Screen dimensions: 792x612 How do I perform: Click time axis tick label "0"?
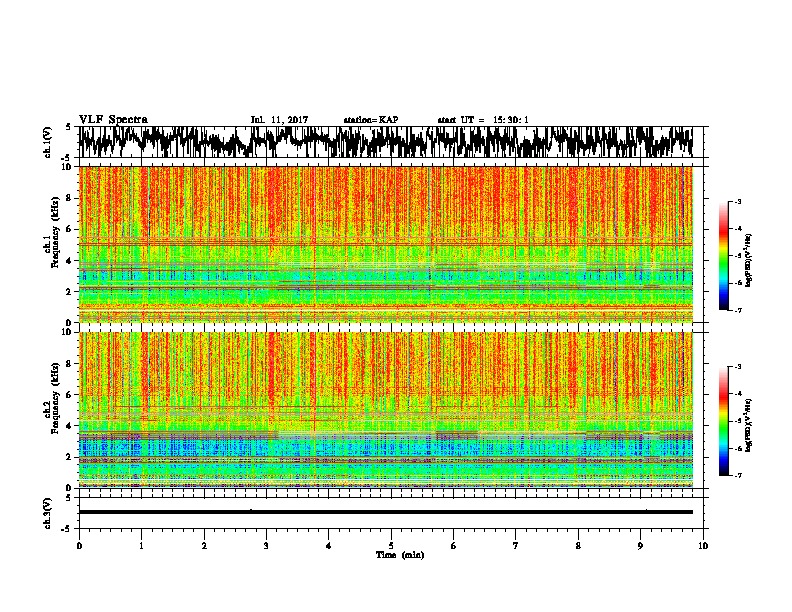[79, 546]
